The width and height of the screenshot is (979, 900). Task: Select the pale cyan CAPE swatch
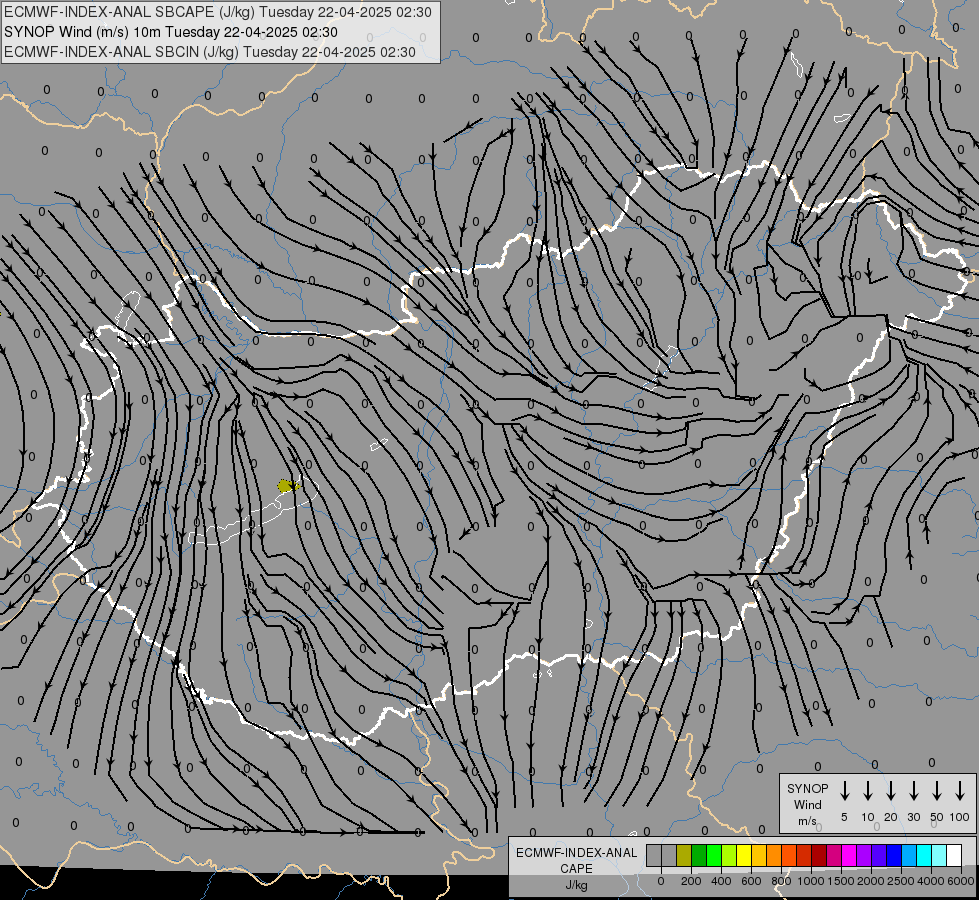pyautogui.click(x=939, y=855)
